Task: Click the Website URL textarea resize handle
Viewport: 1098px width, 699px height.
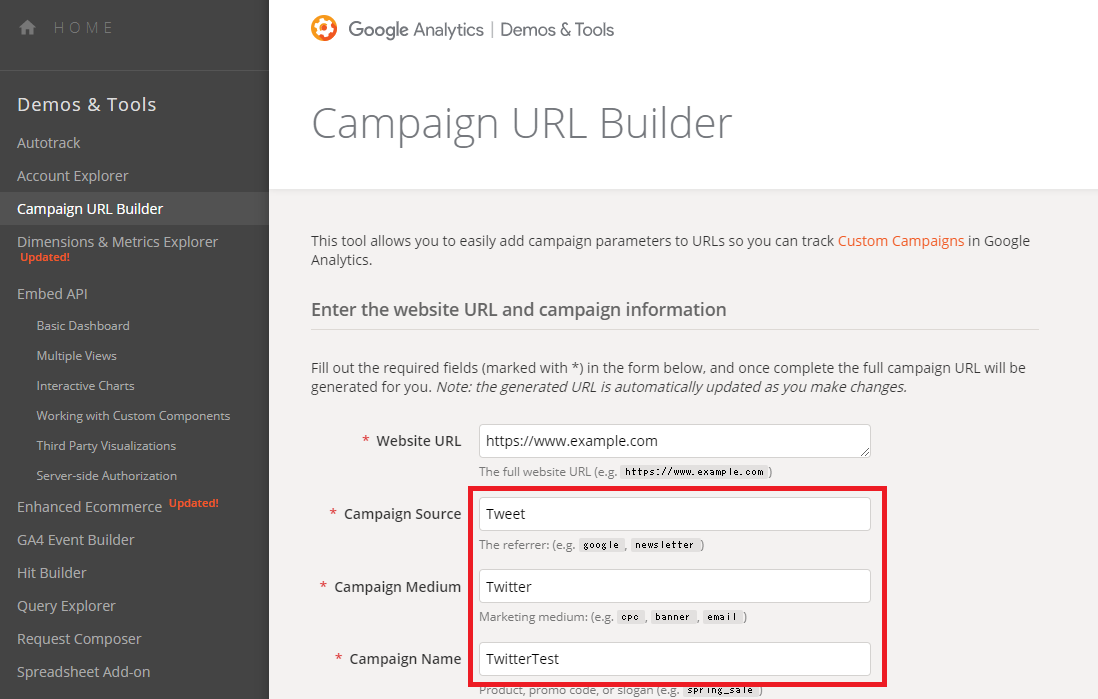Action: 865,452
